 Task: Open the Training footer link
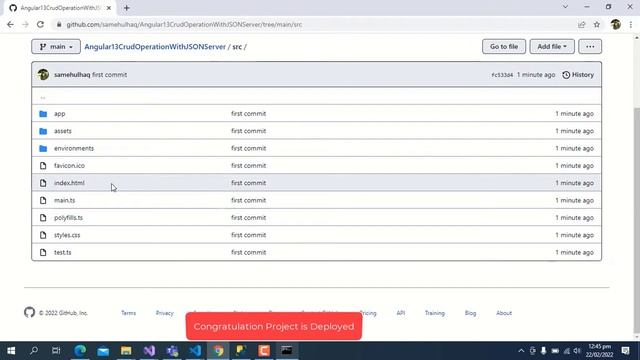(x=435, y=313)
